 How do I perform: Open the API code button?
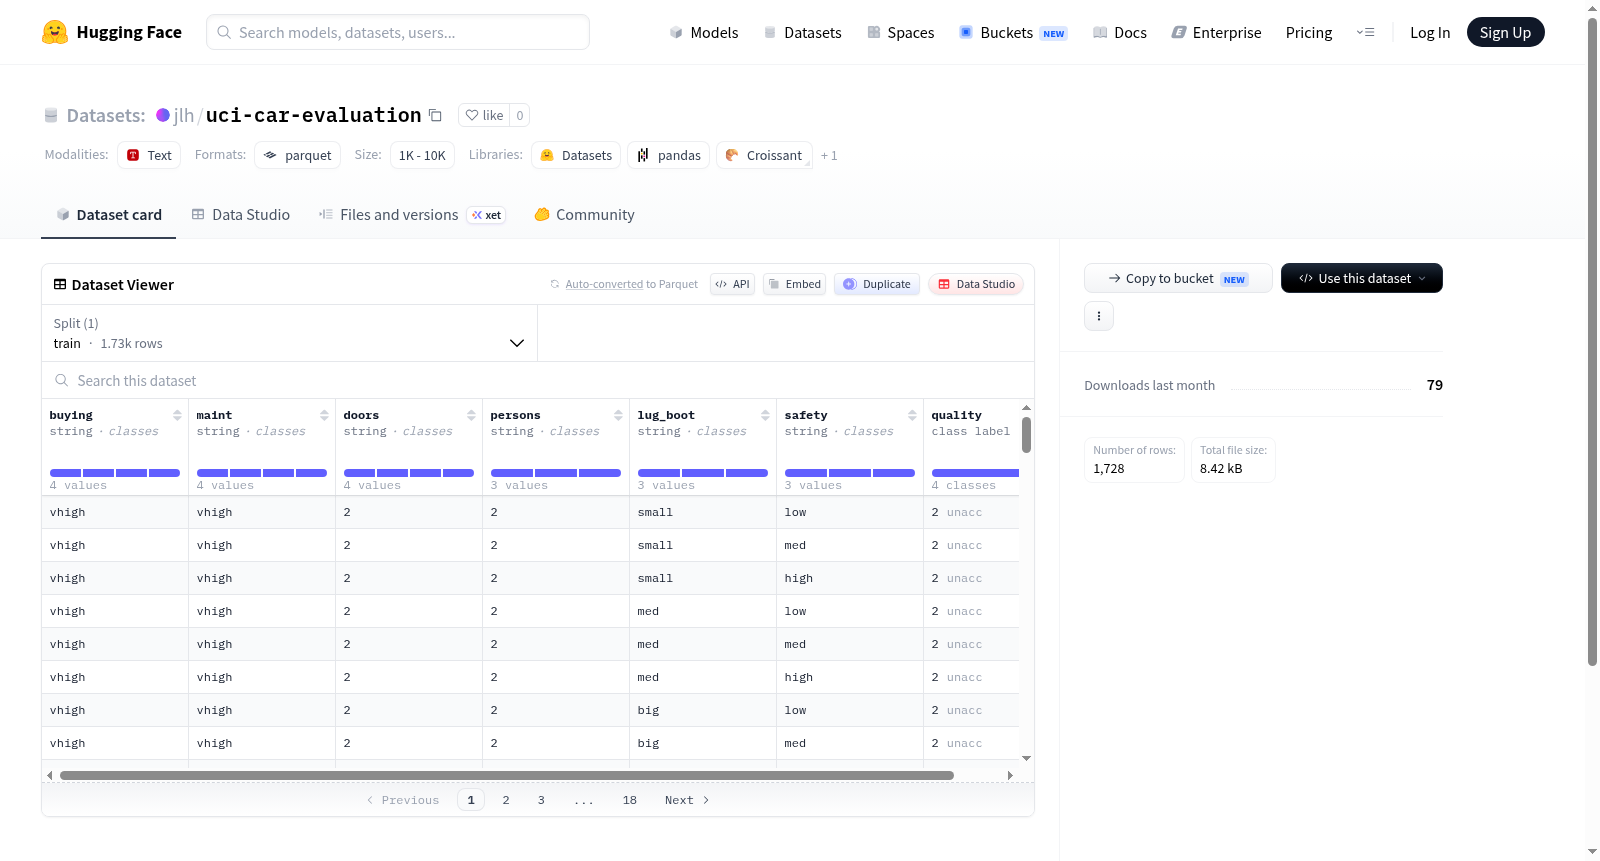click(732, 284)
